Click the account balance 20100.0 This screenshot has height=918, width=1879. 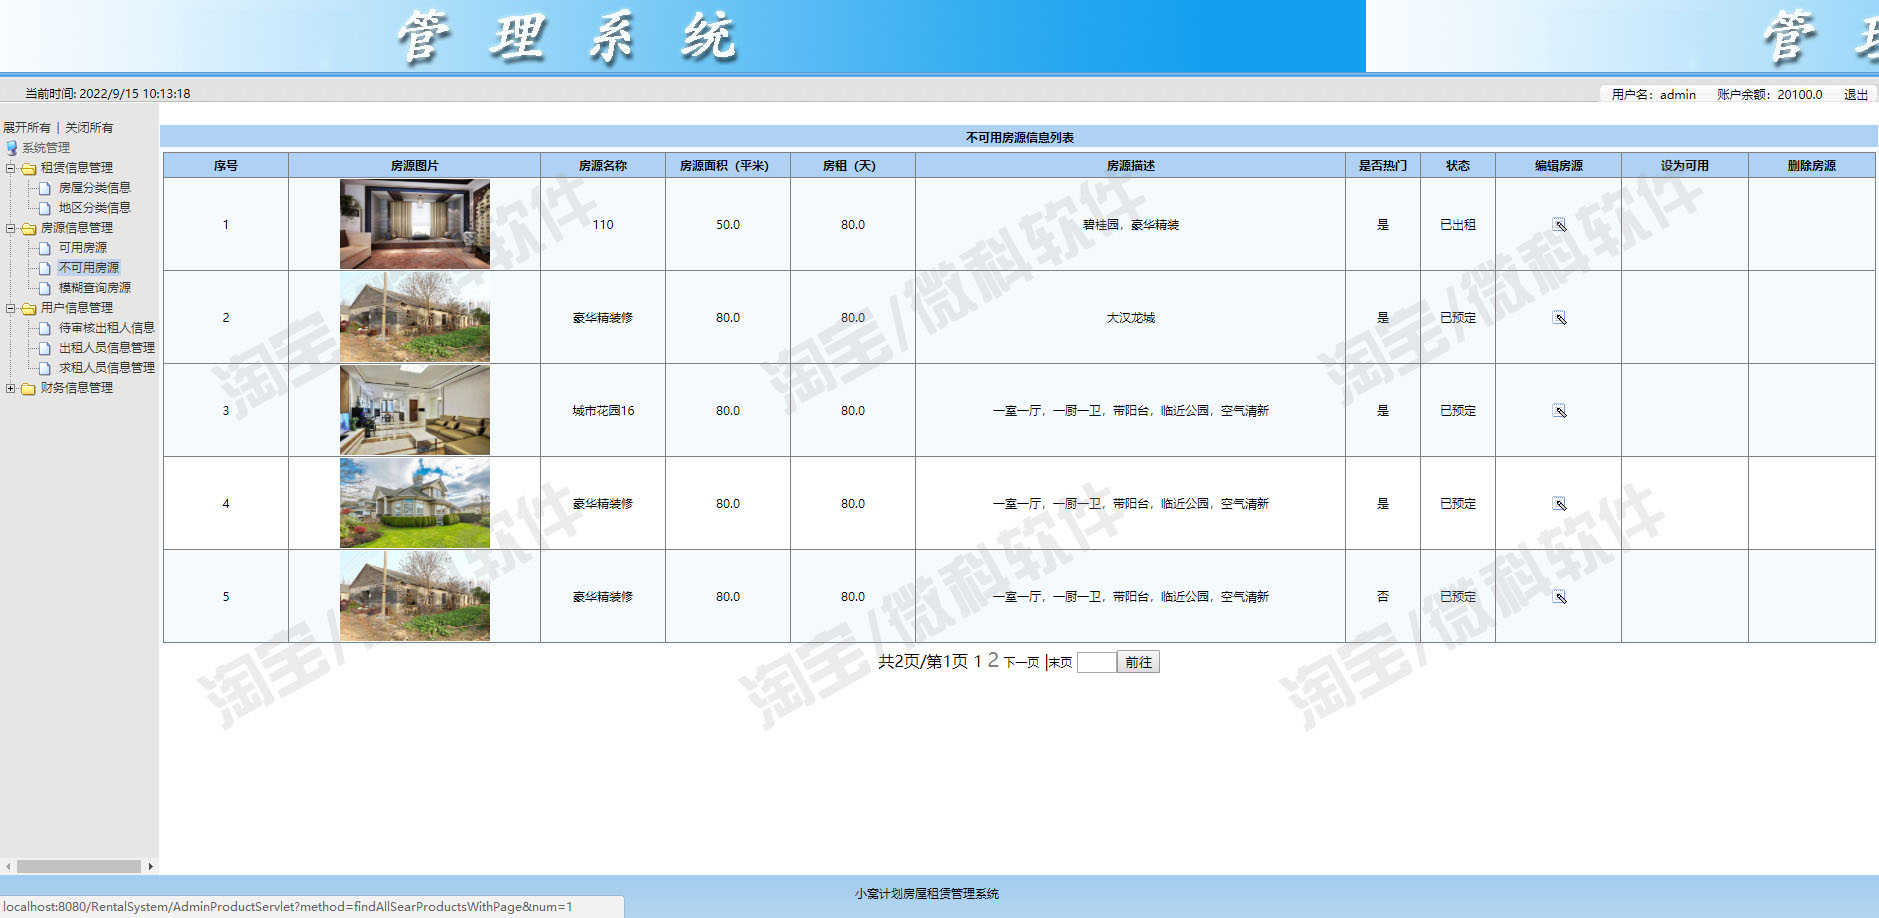(x=1800, y=94)
